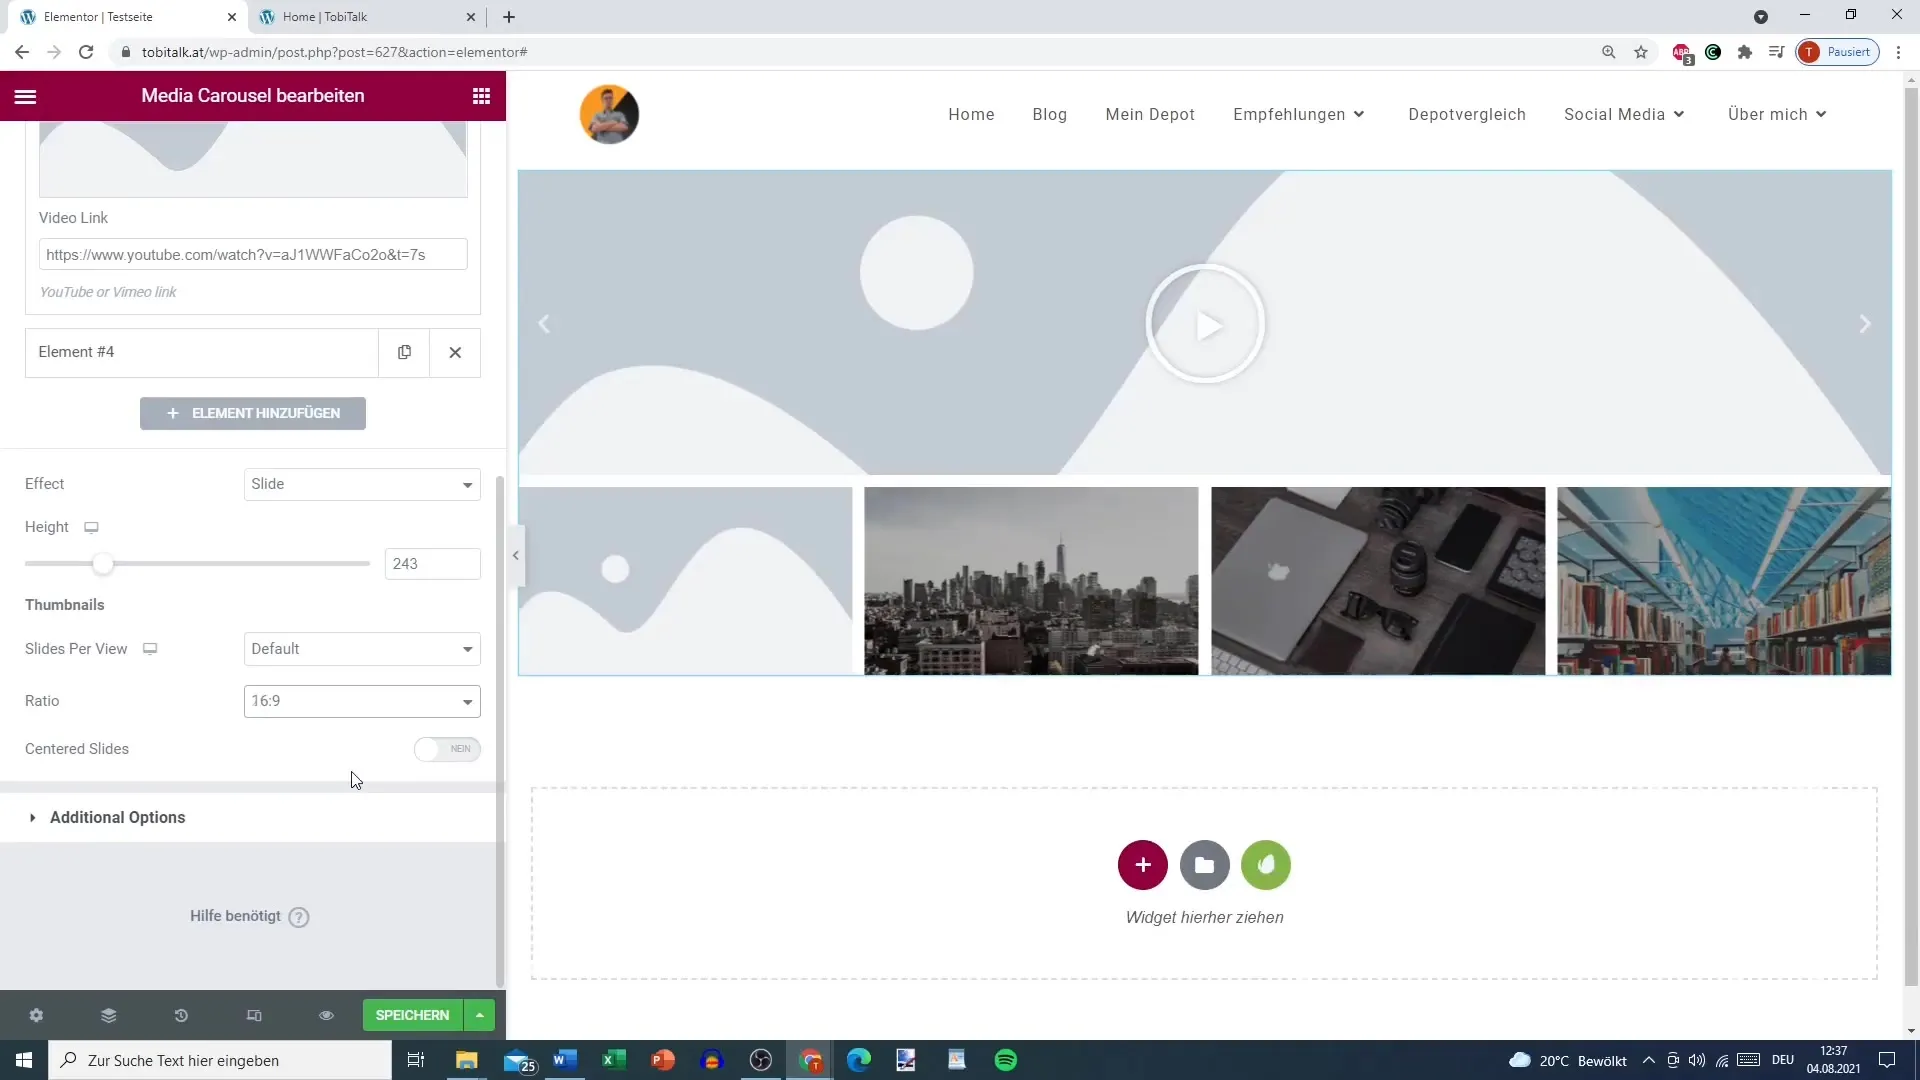Click the Speichern button
Image resolution: width=1920 pixels, height=1080 pixels.
click(412, 1015)
